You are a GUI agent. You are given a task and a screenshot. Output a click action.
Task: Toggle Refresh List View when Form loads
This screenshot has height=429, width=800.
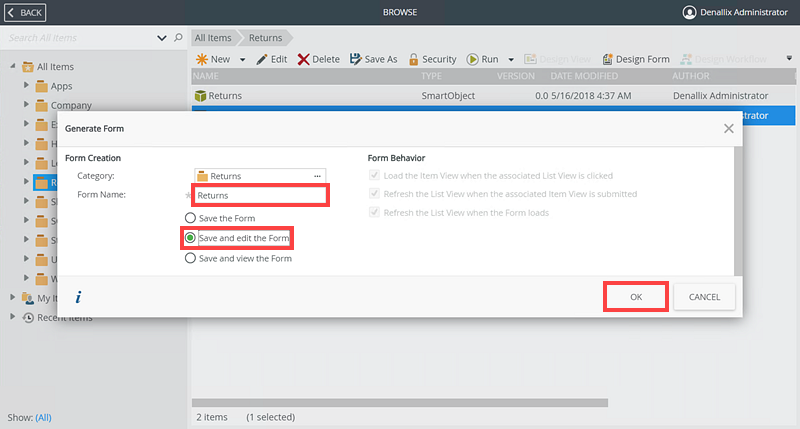point(374,212)
